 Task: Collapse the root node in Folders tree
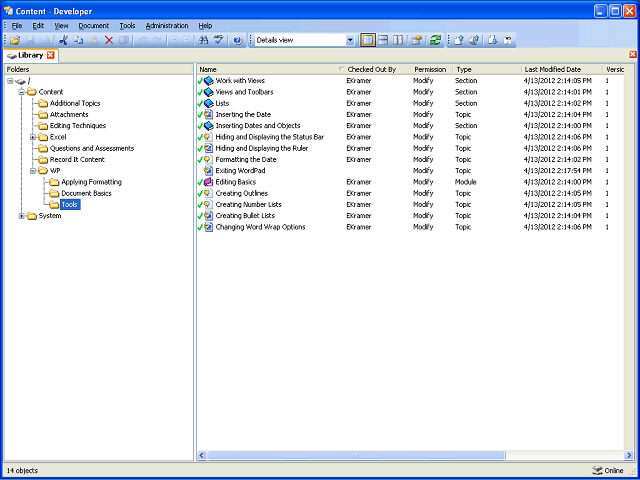[x=10, y=81]
